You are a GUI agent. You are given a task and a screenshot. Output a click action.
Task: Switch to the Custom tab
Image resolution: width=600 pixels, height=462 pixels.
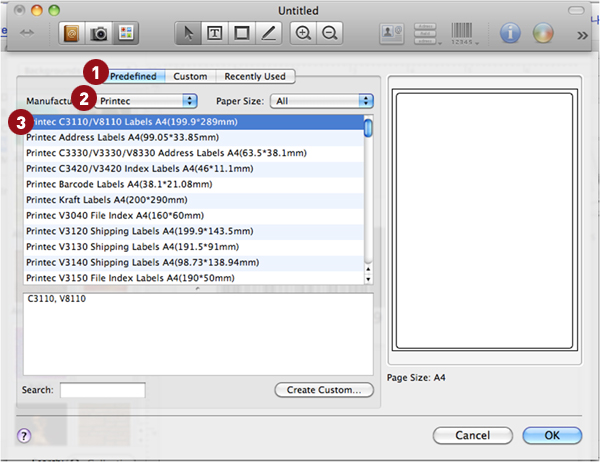190,77
